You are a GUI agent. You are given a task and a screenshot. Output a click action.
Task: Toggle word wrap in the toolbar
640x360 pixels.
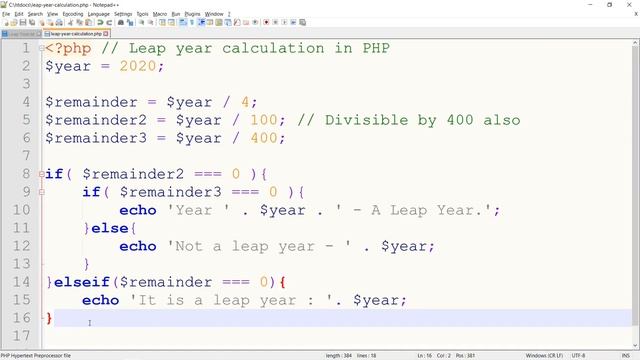183,22
